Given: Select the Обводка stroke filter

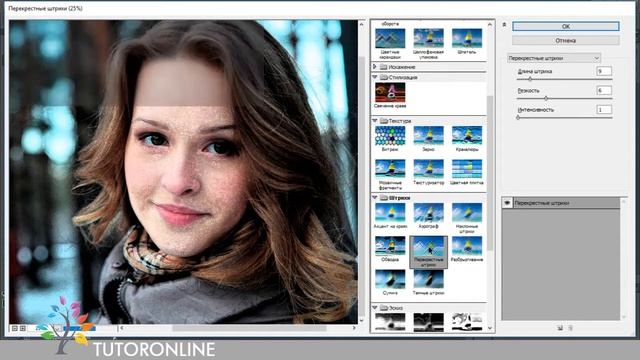Looking at the screenshot, I should pyautogui.click(x=390, y=246).
